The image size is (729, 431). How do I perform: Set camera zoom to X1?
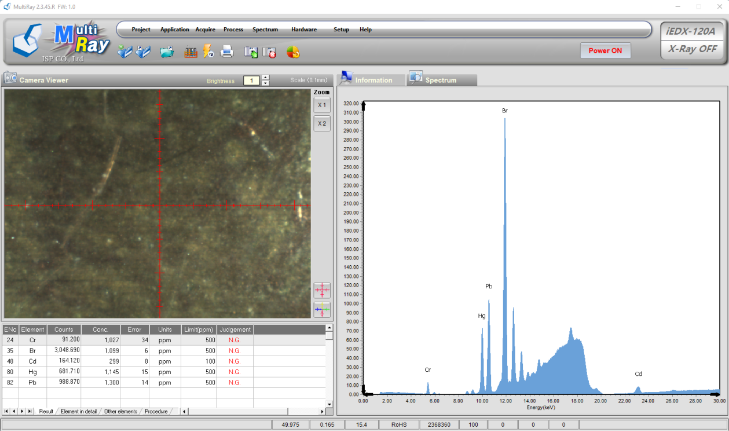coord(322,105)
